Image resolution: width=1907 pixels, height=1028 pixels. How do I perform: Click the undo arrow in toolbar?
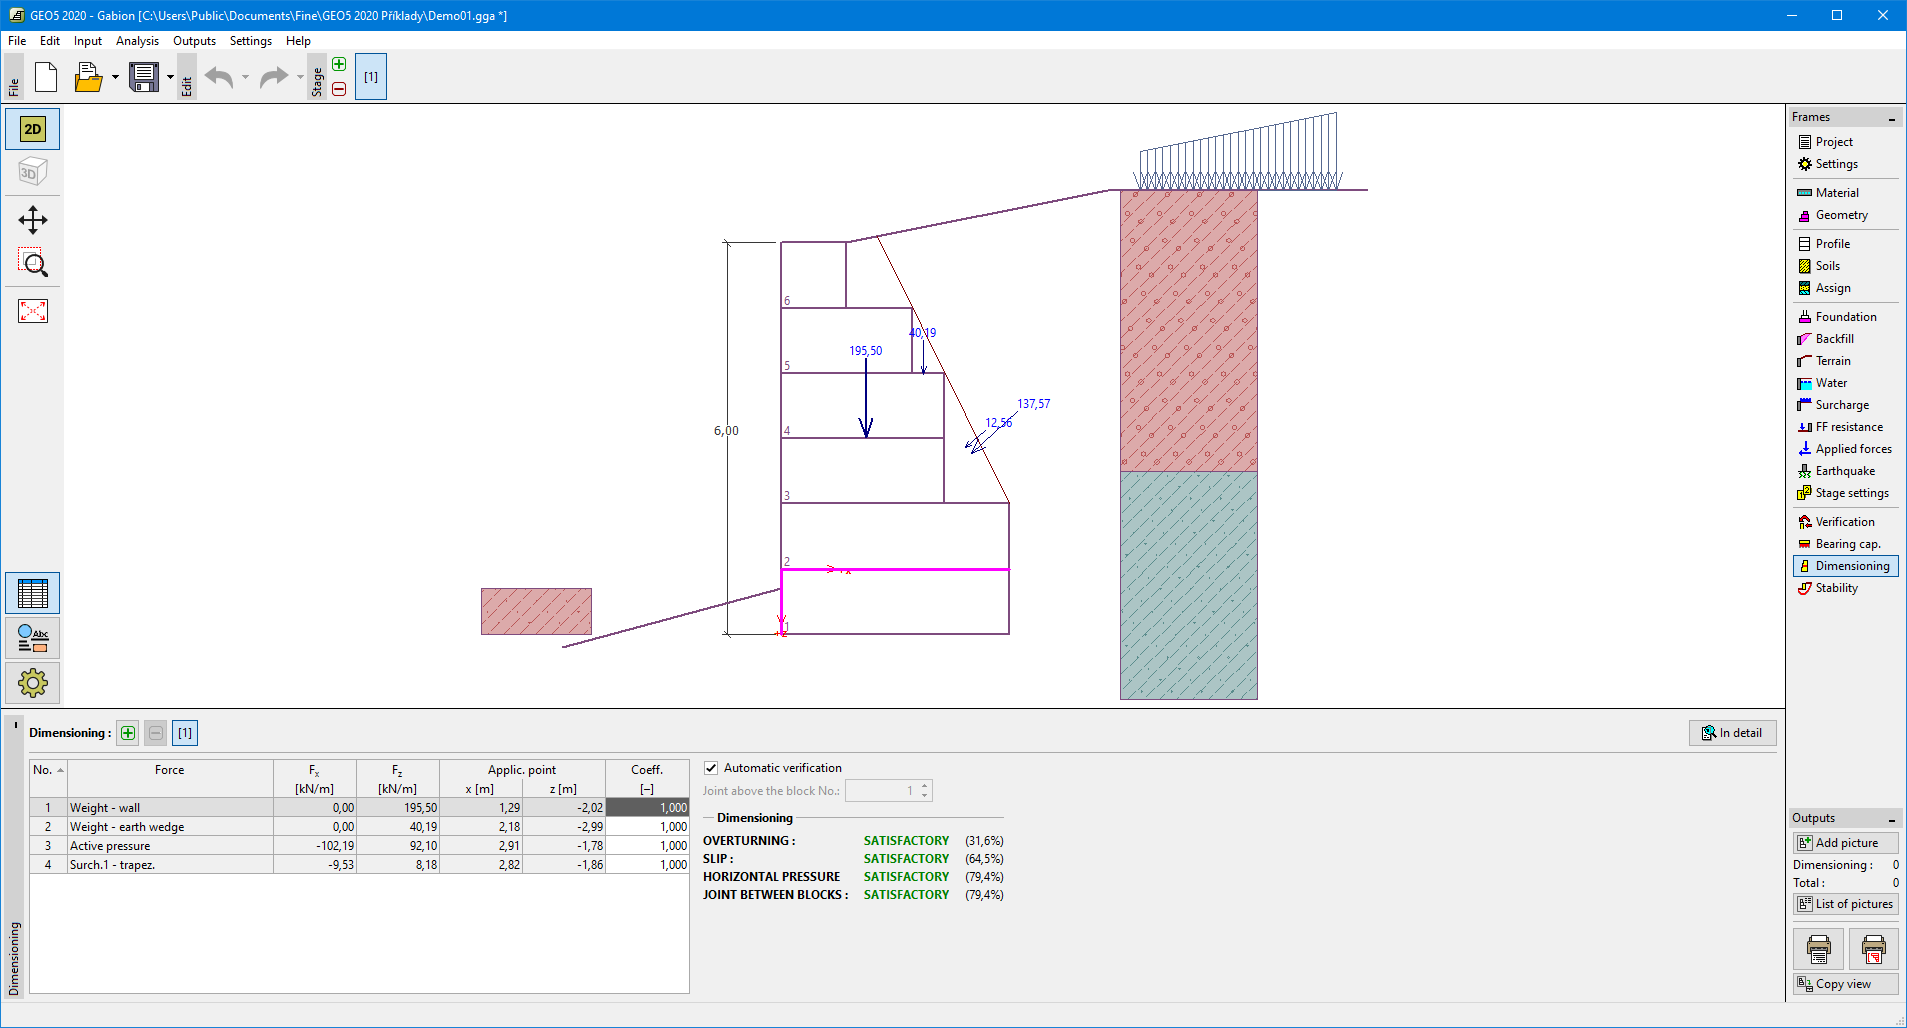click(x=219, y=77)
